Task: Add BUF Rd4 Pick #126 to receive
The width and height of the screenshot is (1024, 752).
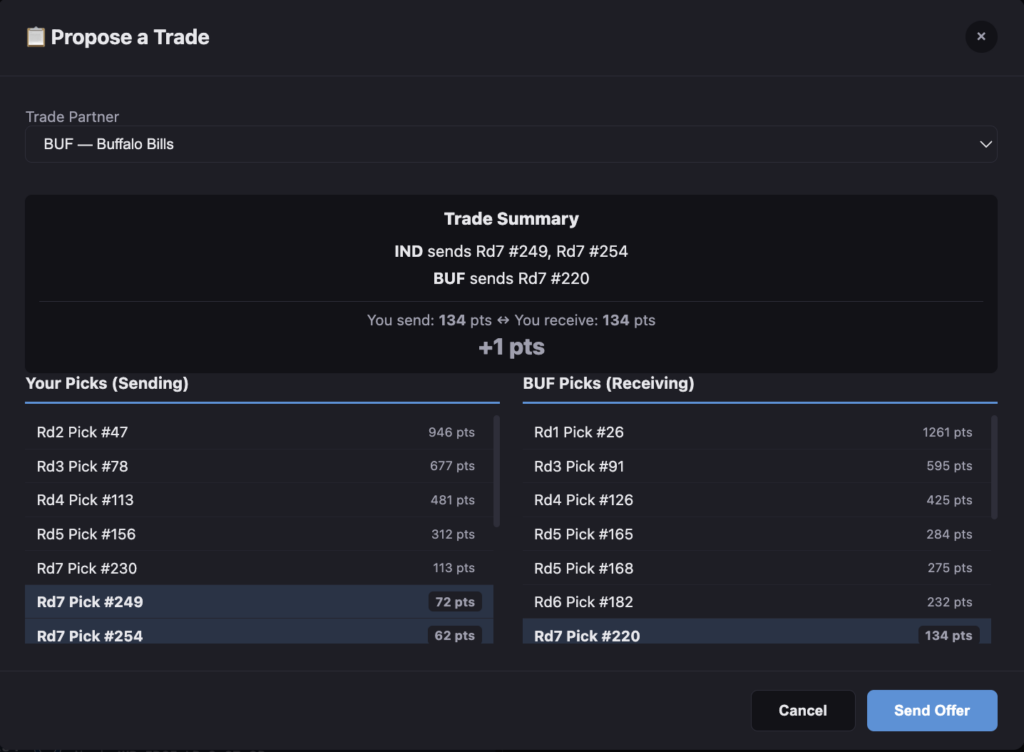Action: [753, 500]
